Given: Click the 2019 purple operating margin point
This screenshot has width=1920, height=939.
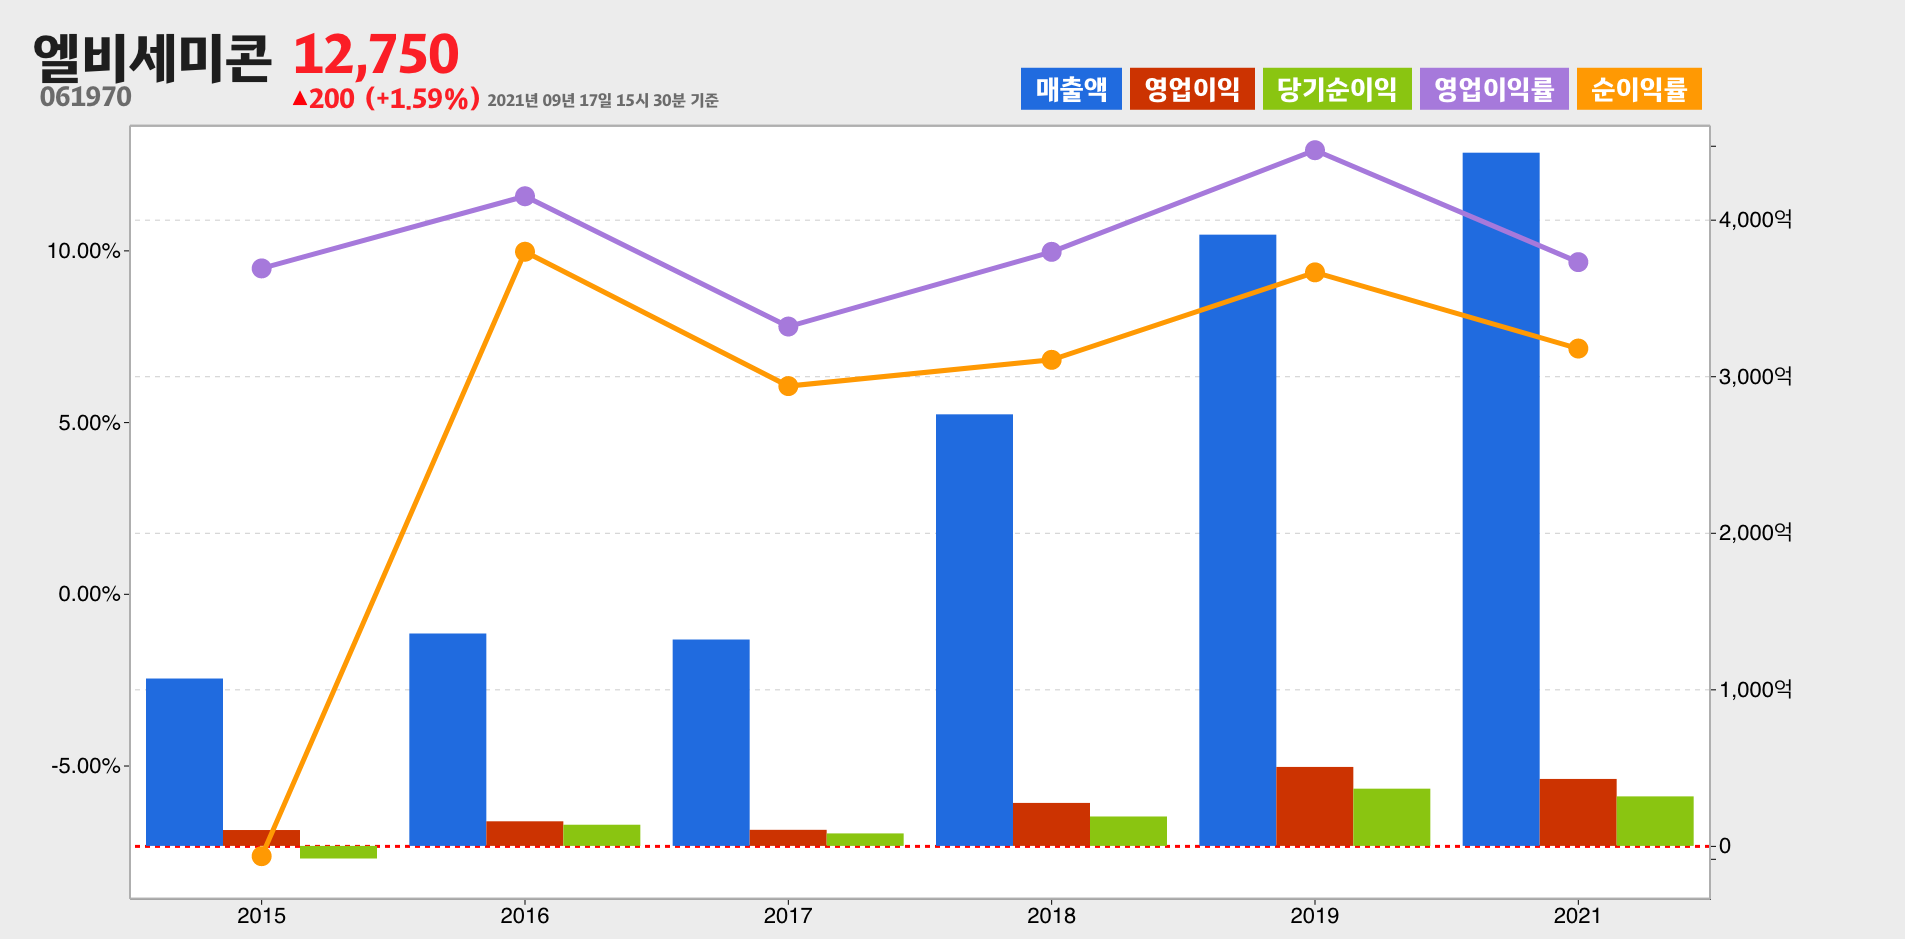Looking at the screenshot, I should point(1315,151).
